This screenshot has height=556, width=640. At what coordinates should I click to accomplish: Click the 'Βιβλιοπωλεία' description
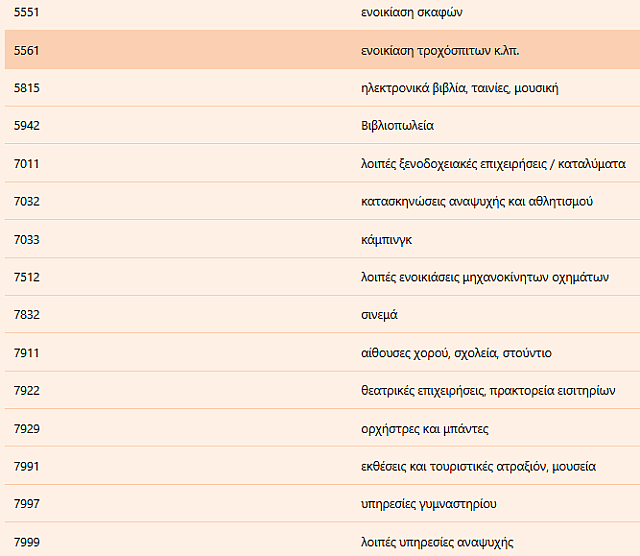(397, 126)
